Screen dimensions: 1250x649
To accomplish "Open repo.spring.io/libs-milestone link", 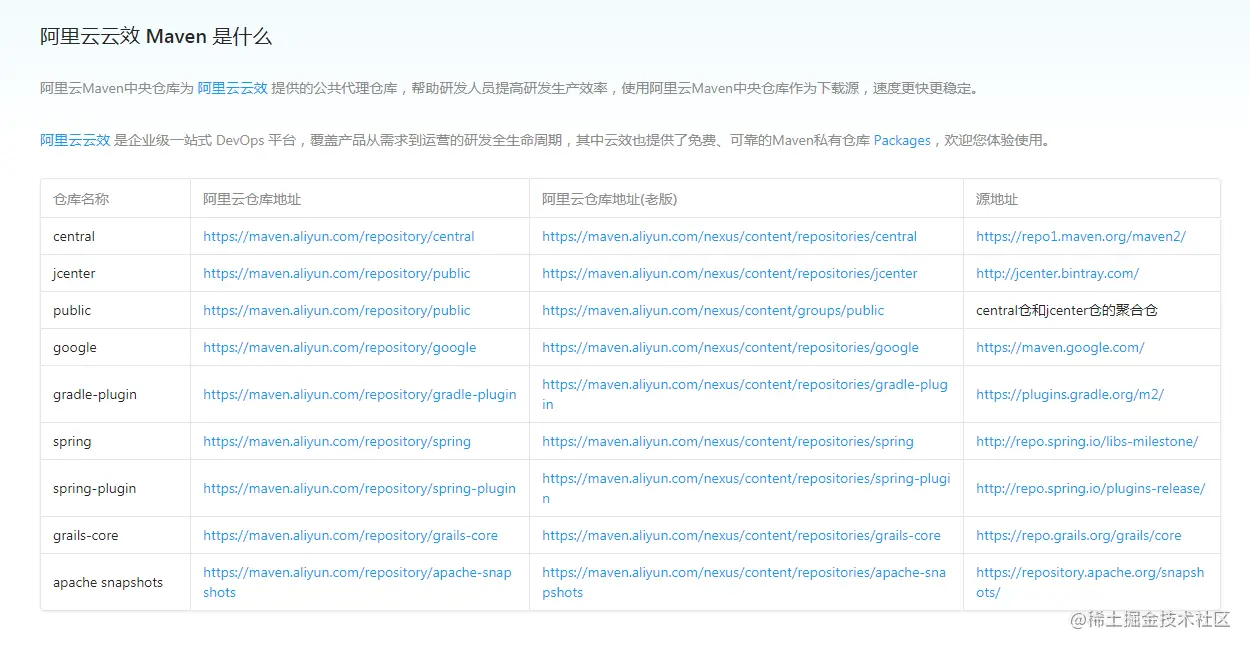I will coord(1087,442).
